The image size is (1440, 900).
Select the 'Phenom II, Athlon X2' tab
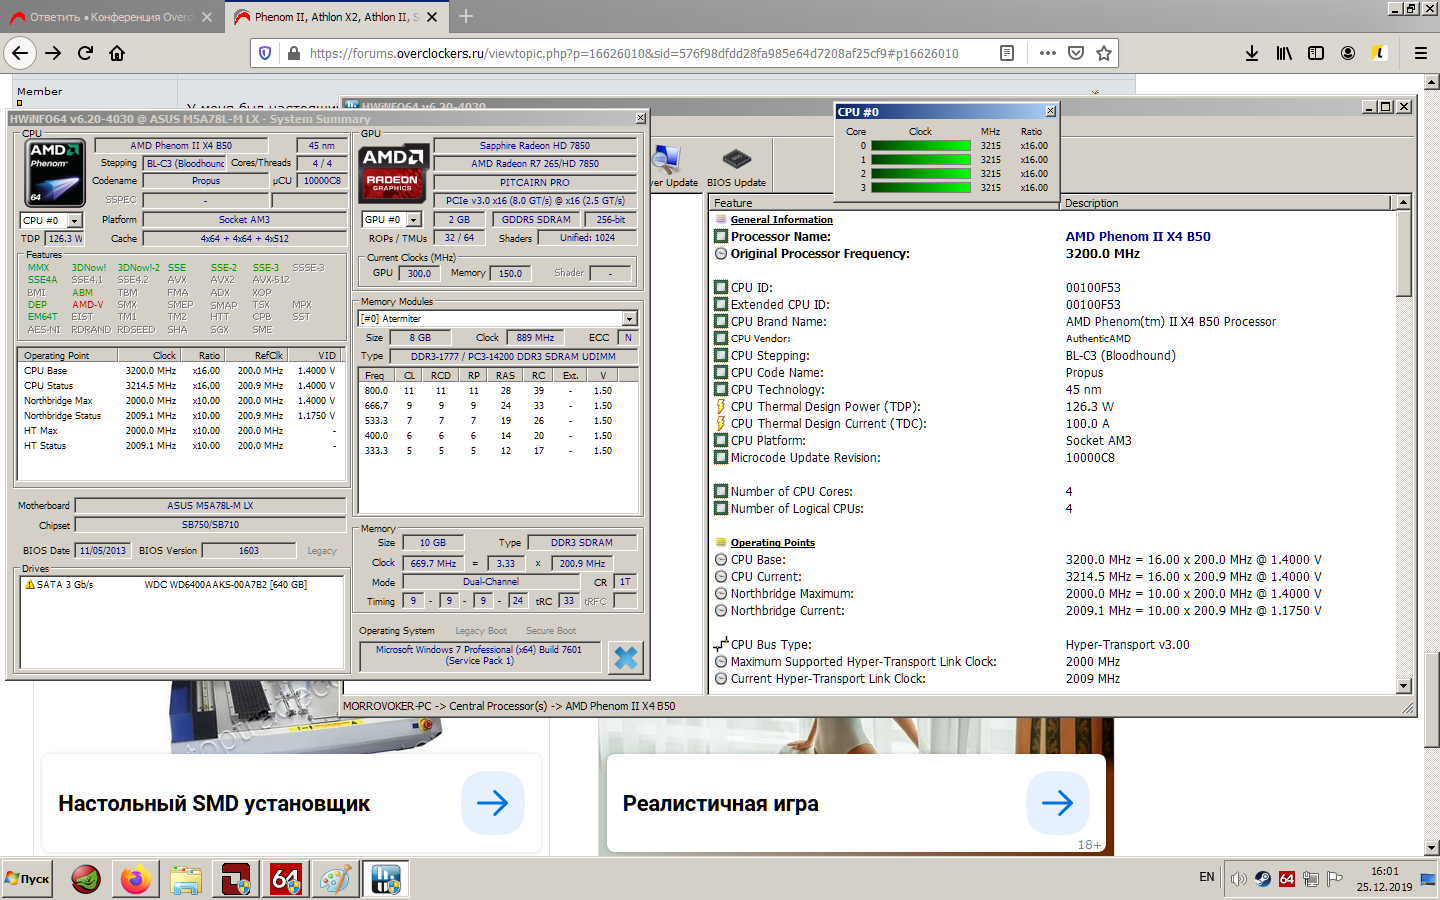(x=336, y=17)
